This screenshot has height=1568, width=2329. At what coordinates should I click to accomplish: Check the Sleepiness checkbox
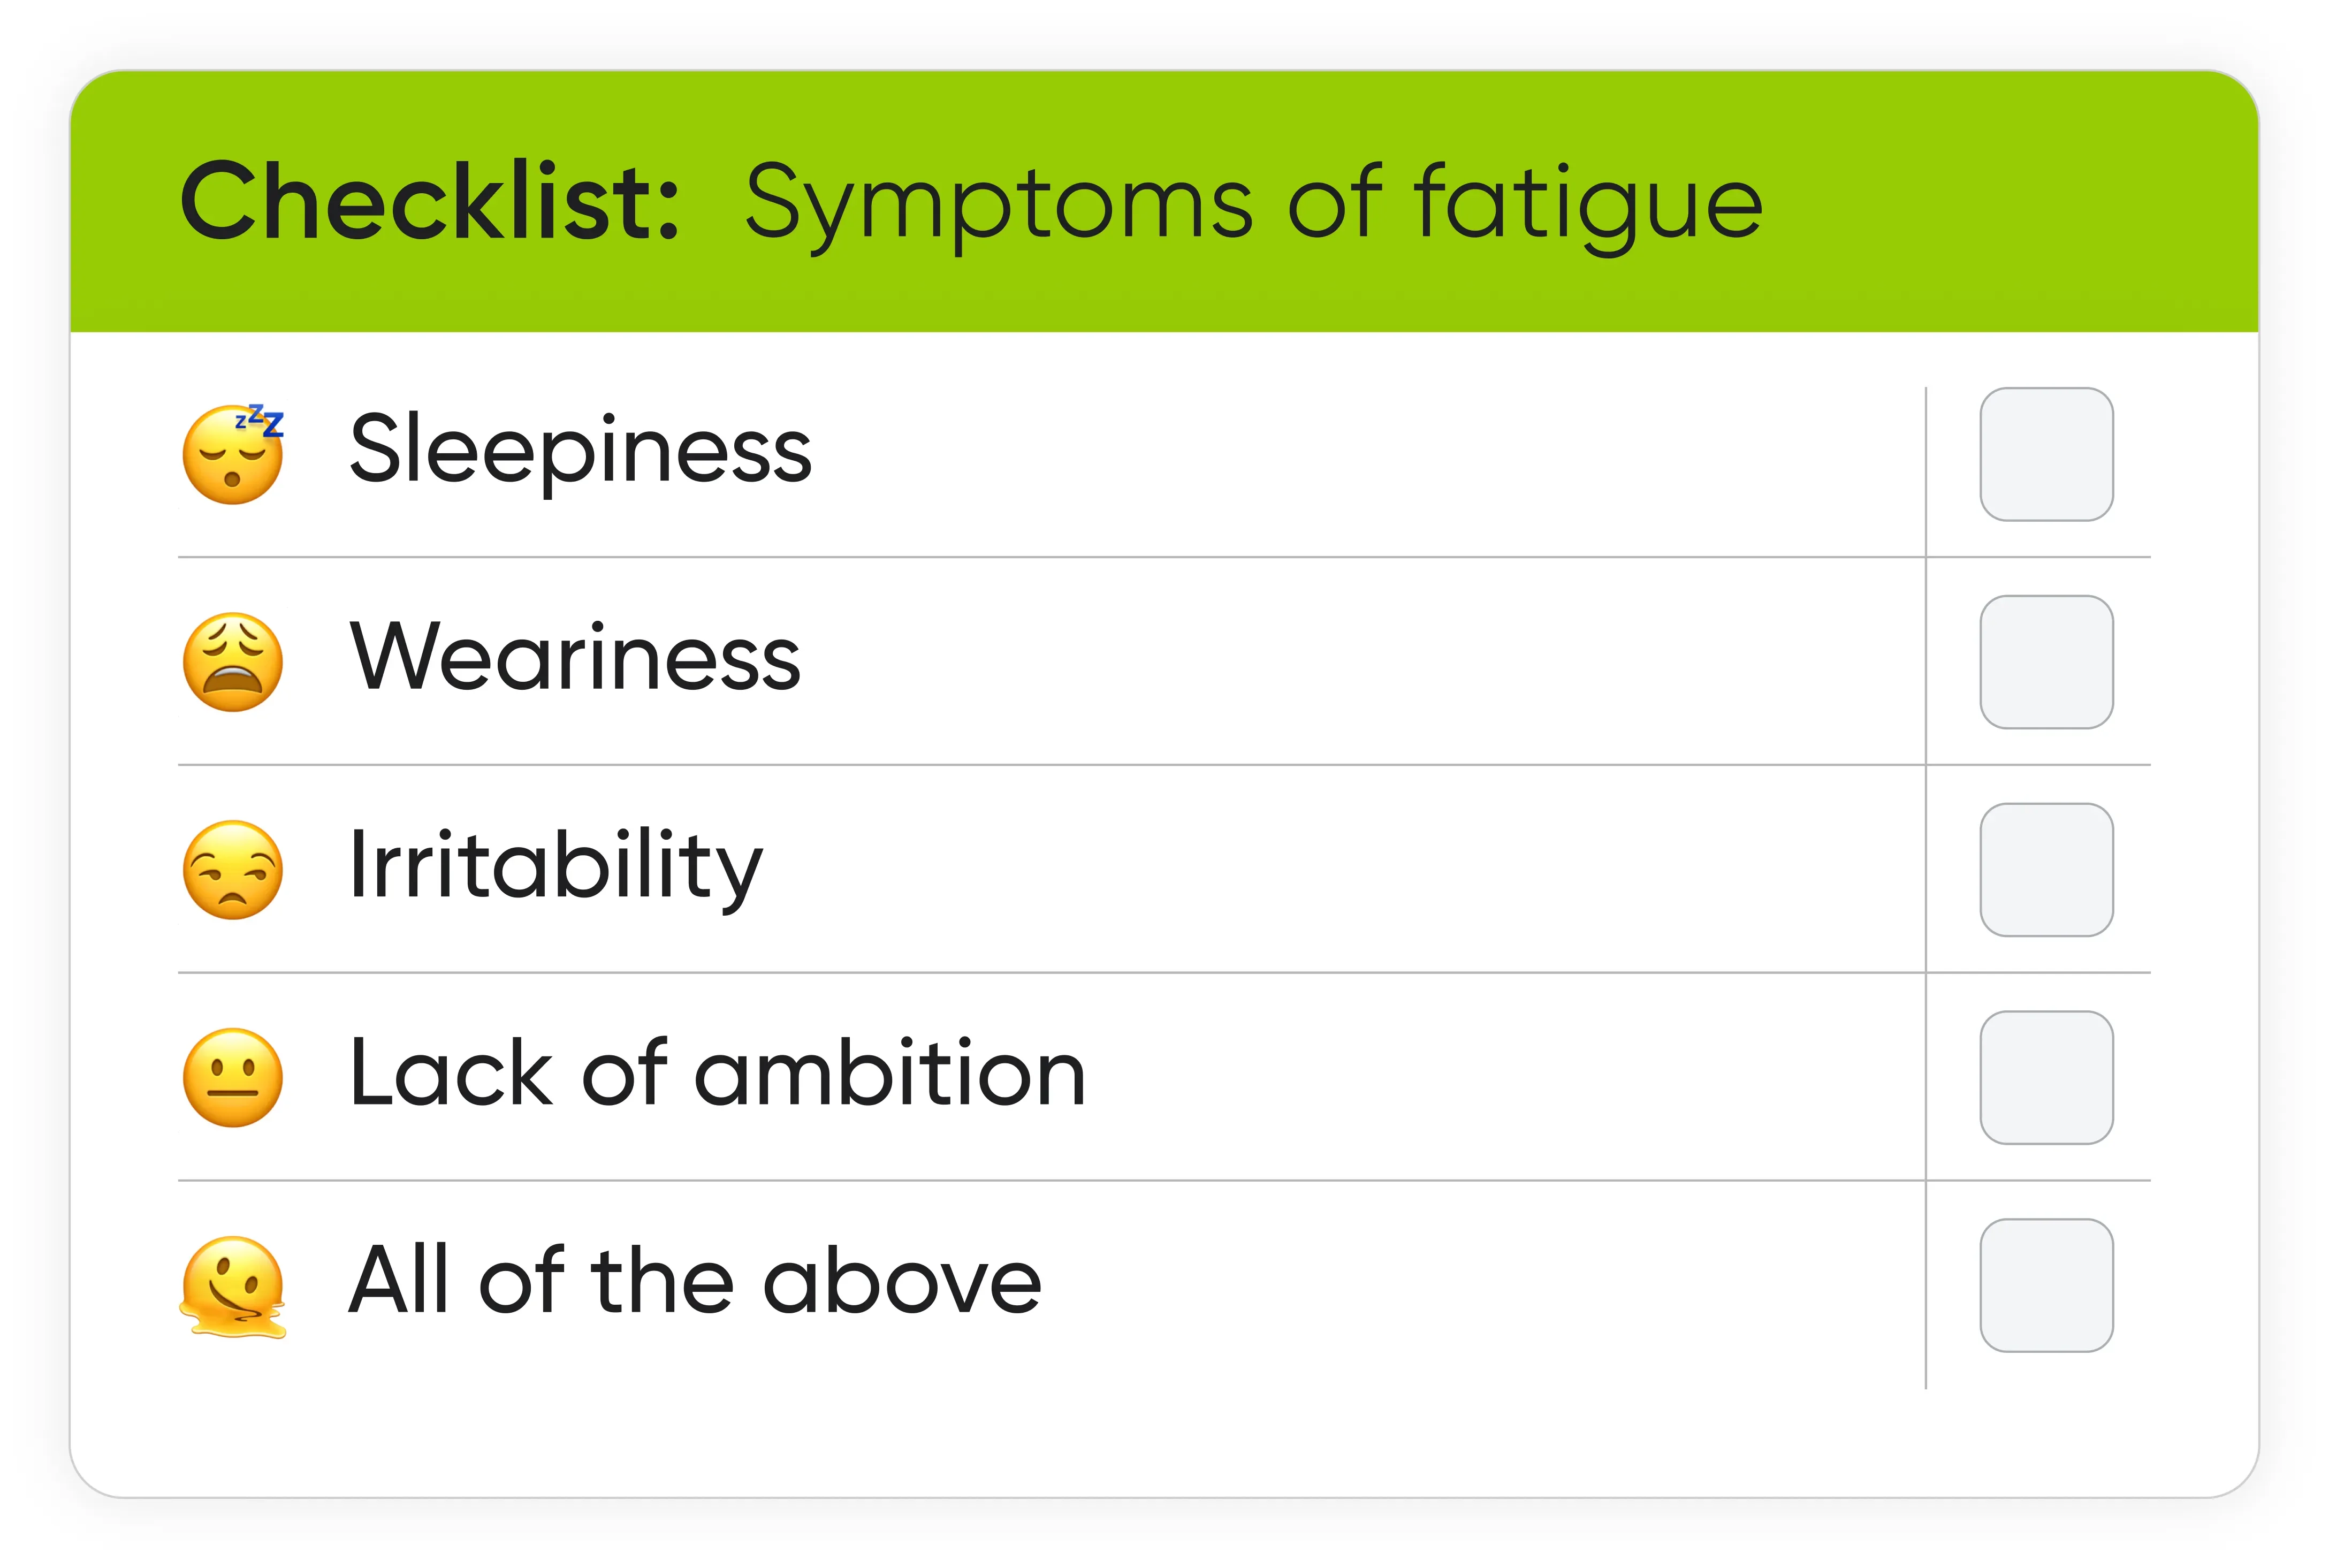click(x=2046, y=454)
